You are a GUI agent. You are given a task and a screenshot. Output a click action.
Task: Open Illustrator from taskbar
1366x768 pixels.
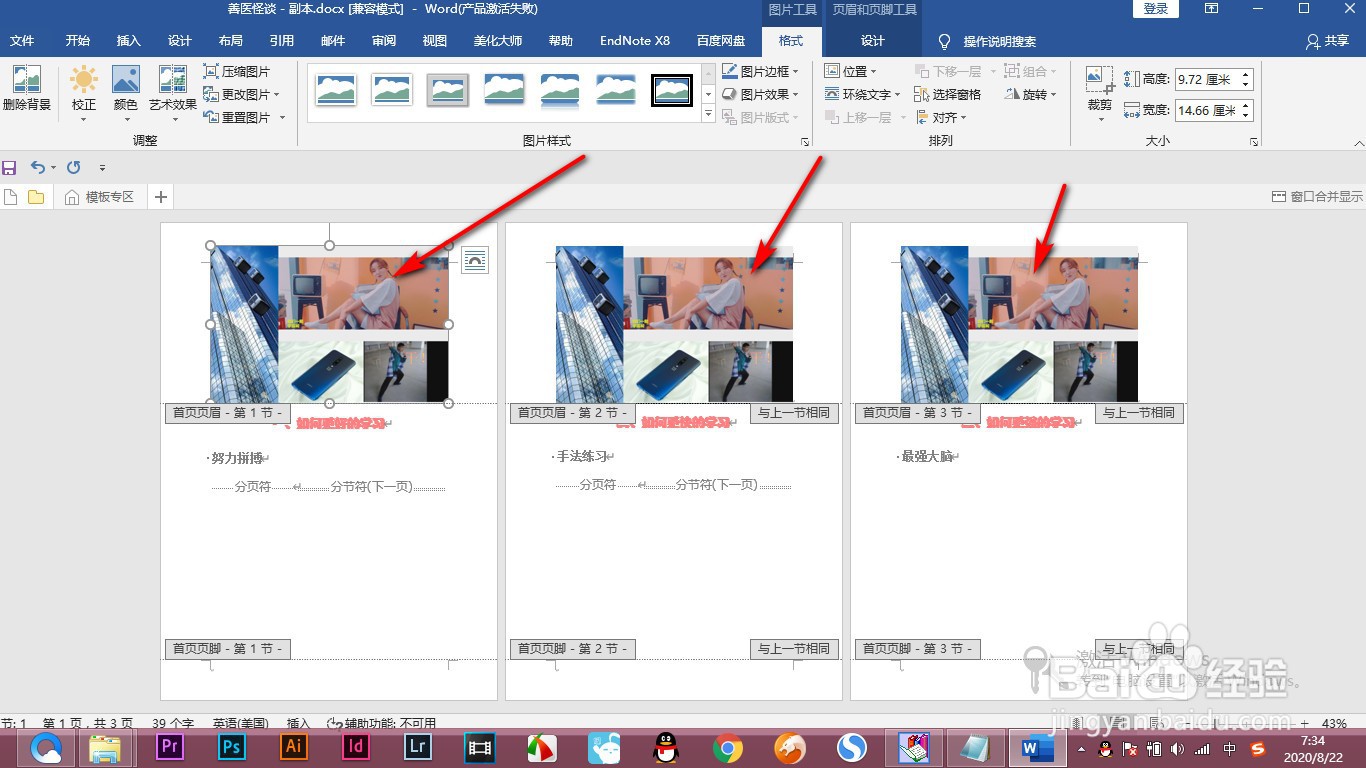coord(294,747)
